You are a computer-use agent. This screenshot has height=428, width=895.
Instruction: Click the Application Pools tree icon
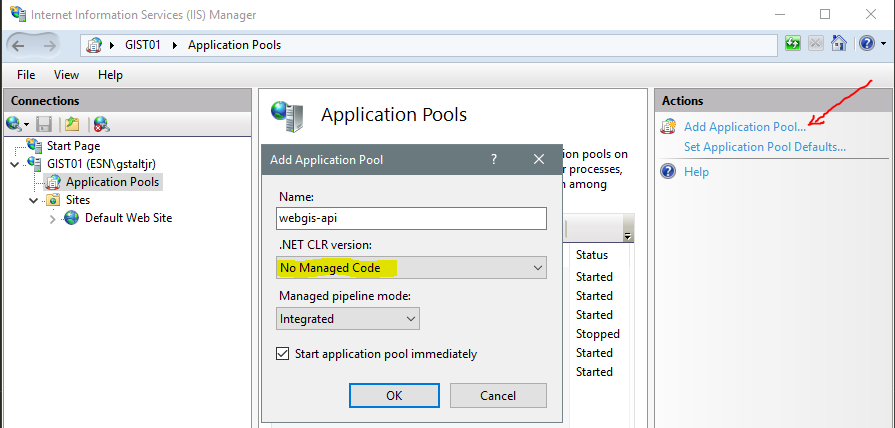pos(53,182)
